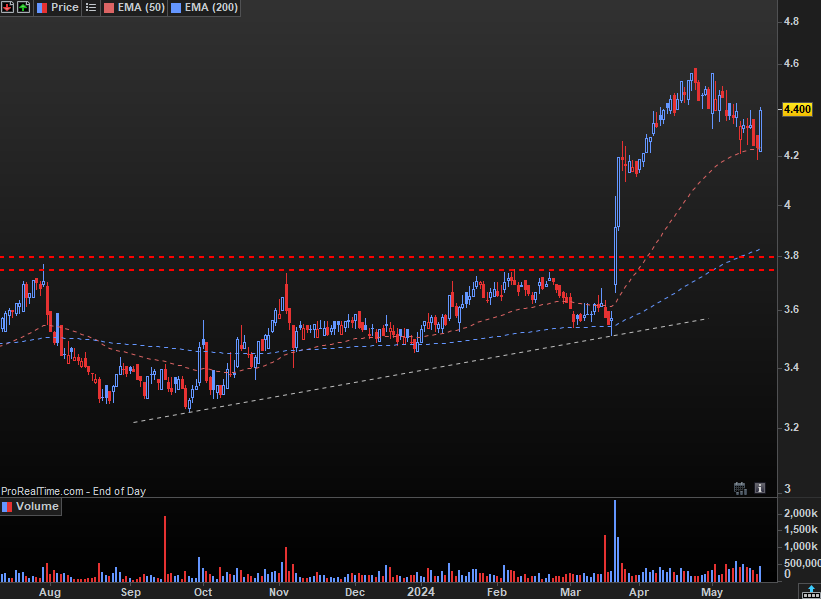
Task: Click the ProRealTime.com - End of Day text
Action: (73, 491)
